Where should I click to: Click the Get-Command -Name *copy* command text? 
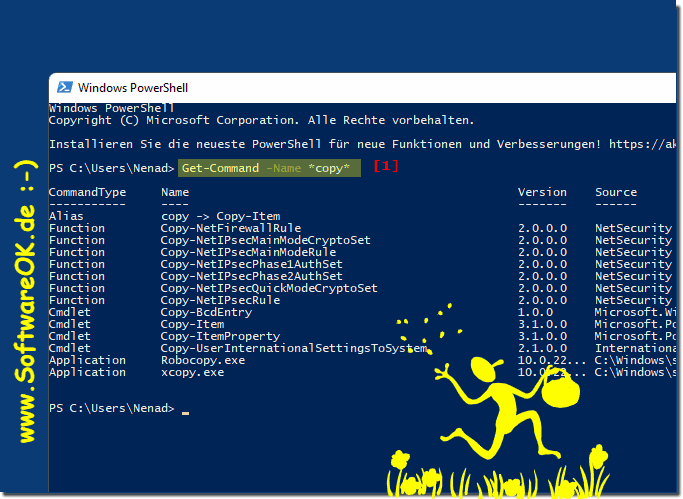pyautogui.click(x=266, y=168)
